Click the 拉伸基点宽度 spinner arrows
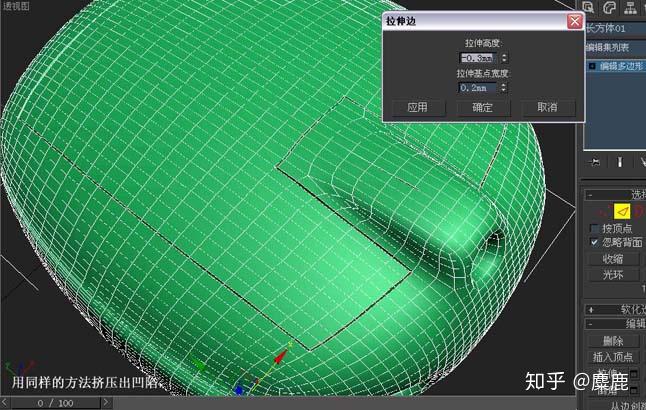The height and width of the screenshot is (410, 646). coord(503,88)
